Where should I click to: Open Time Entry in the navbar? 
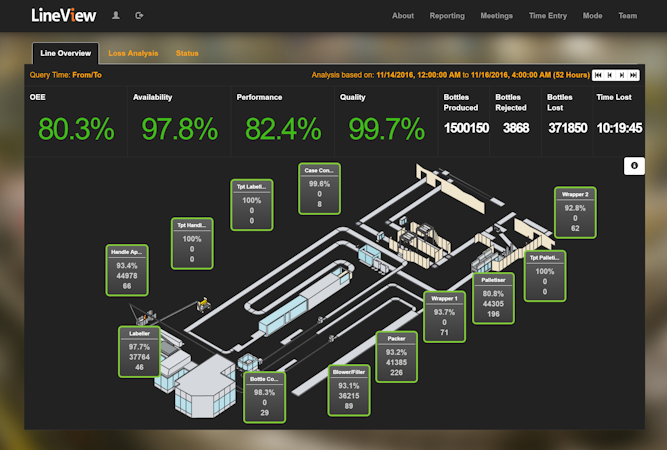(x=548, y=16)
